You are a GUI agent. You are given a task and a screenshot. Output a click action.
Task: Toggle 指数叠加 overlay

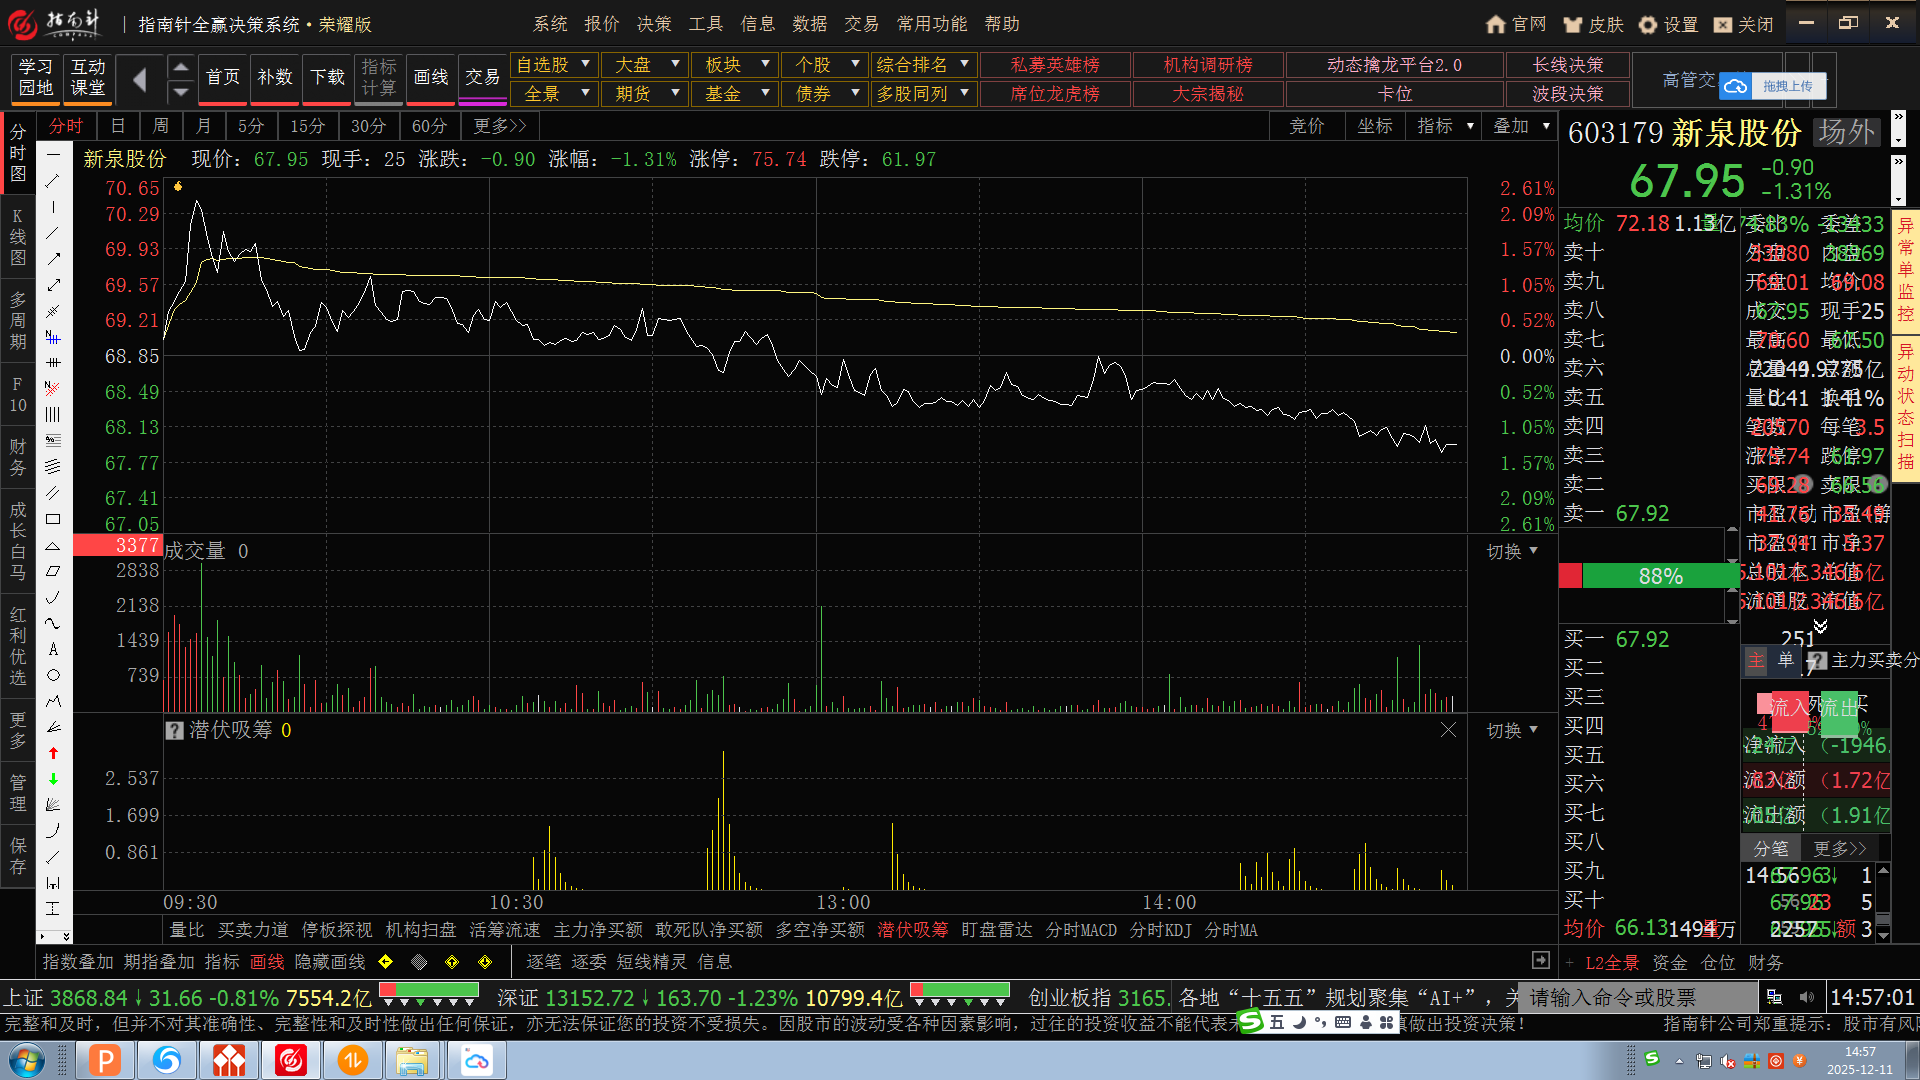78,962
